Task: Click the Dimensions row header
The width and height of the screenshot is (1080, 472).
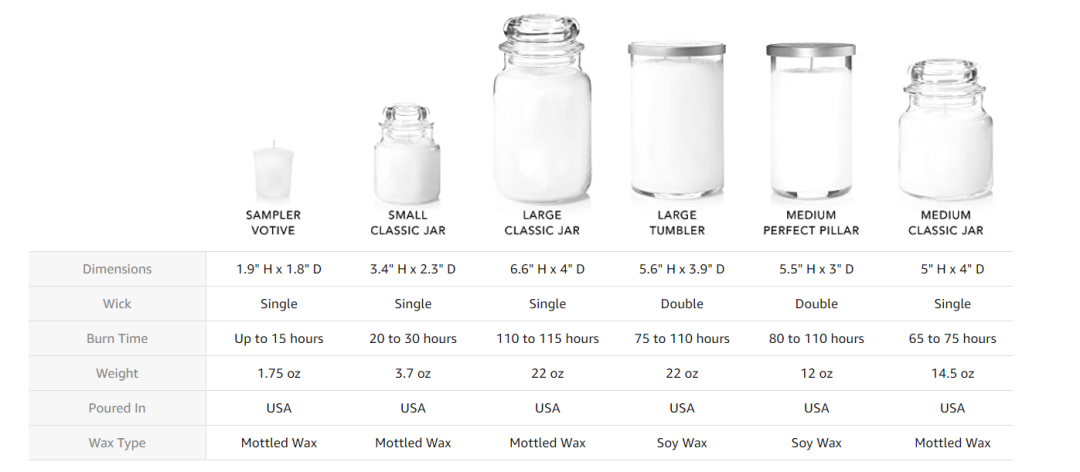Action: point(117,269)
